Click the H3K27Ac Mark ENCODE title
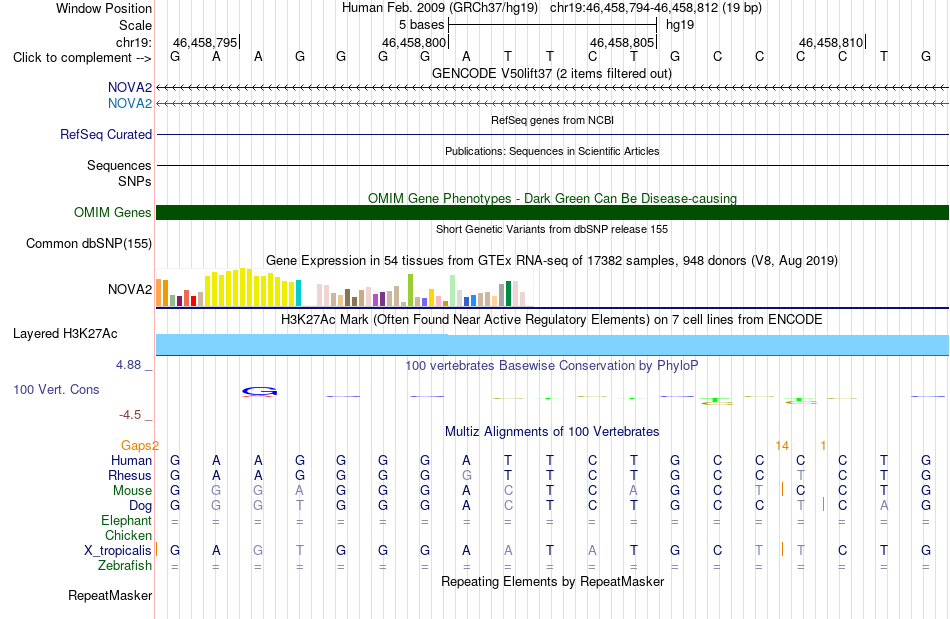 click(552, 319)
